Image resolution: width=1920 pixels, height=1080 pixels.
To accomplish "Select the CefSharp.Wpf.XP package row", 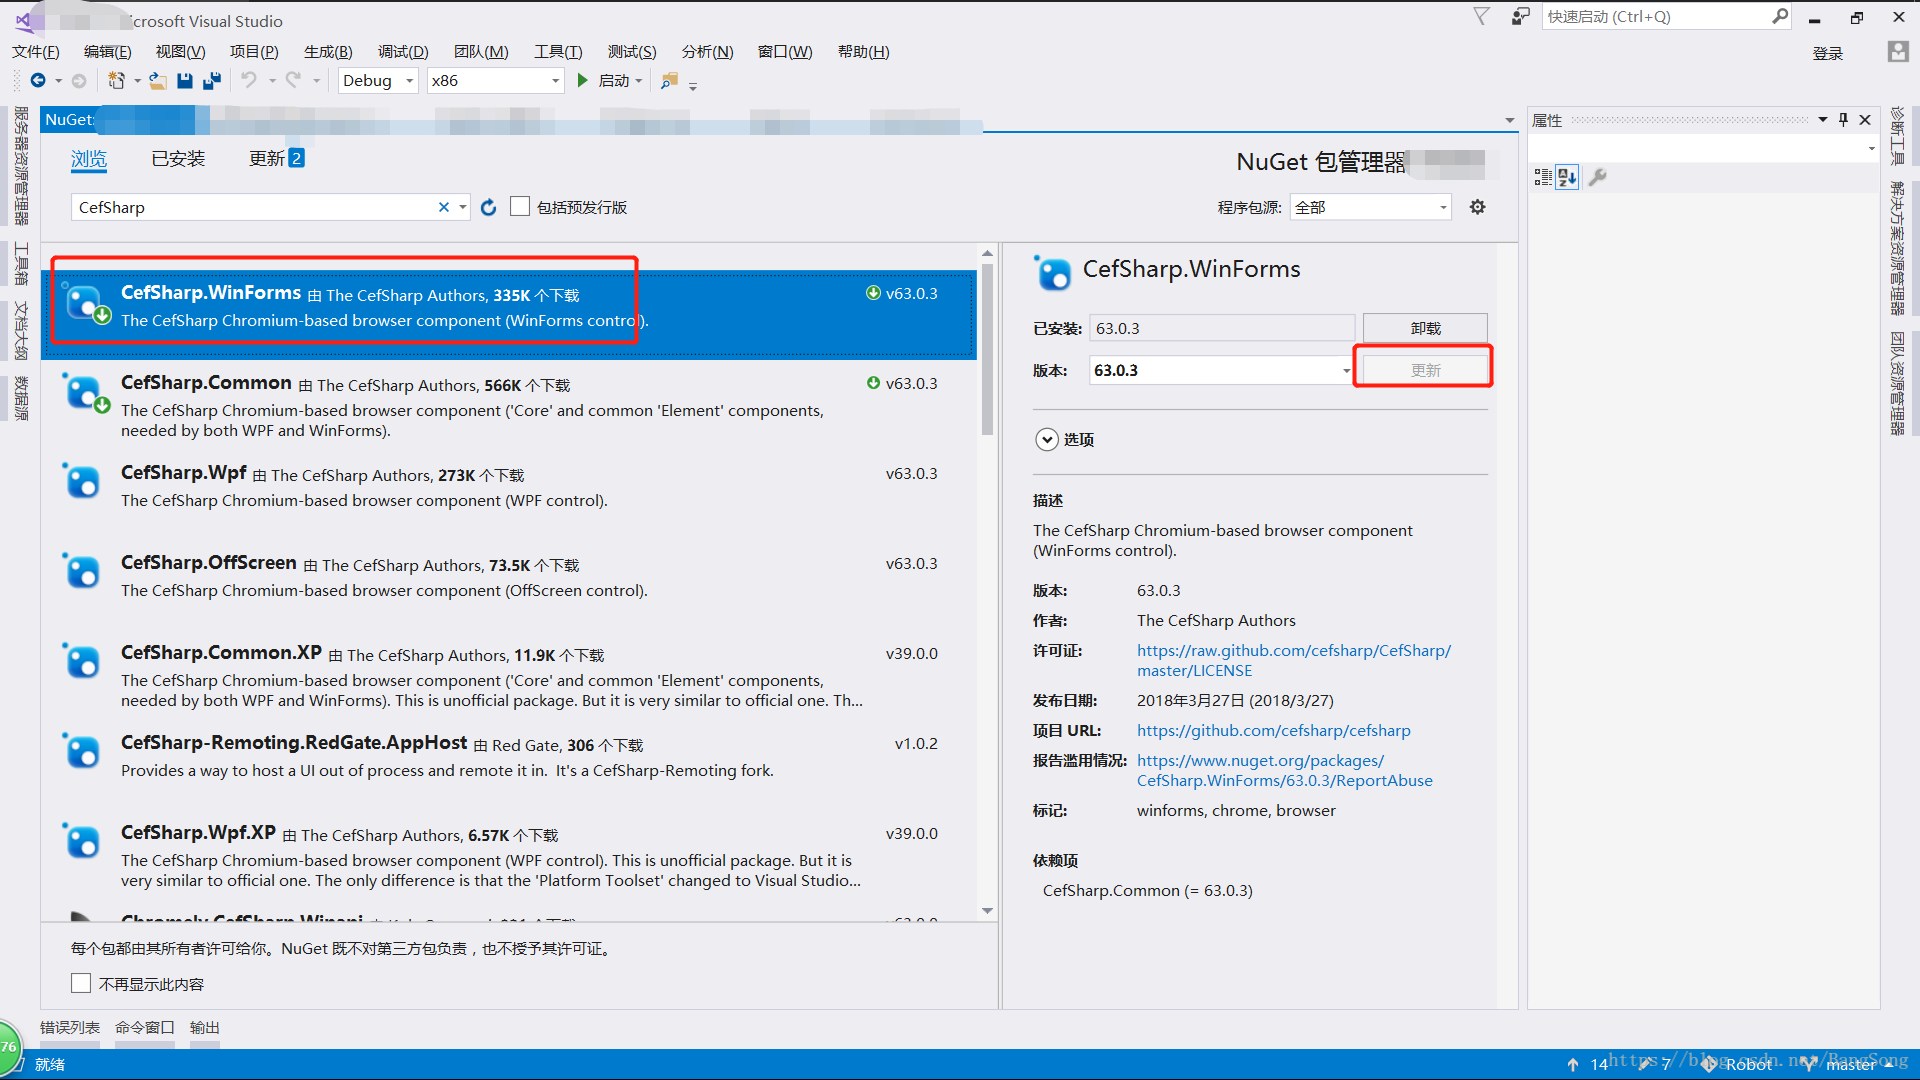I will (508, 856).
